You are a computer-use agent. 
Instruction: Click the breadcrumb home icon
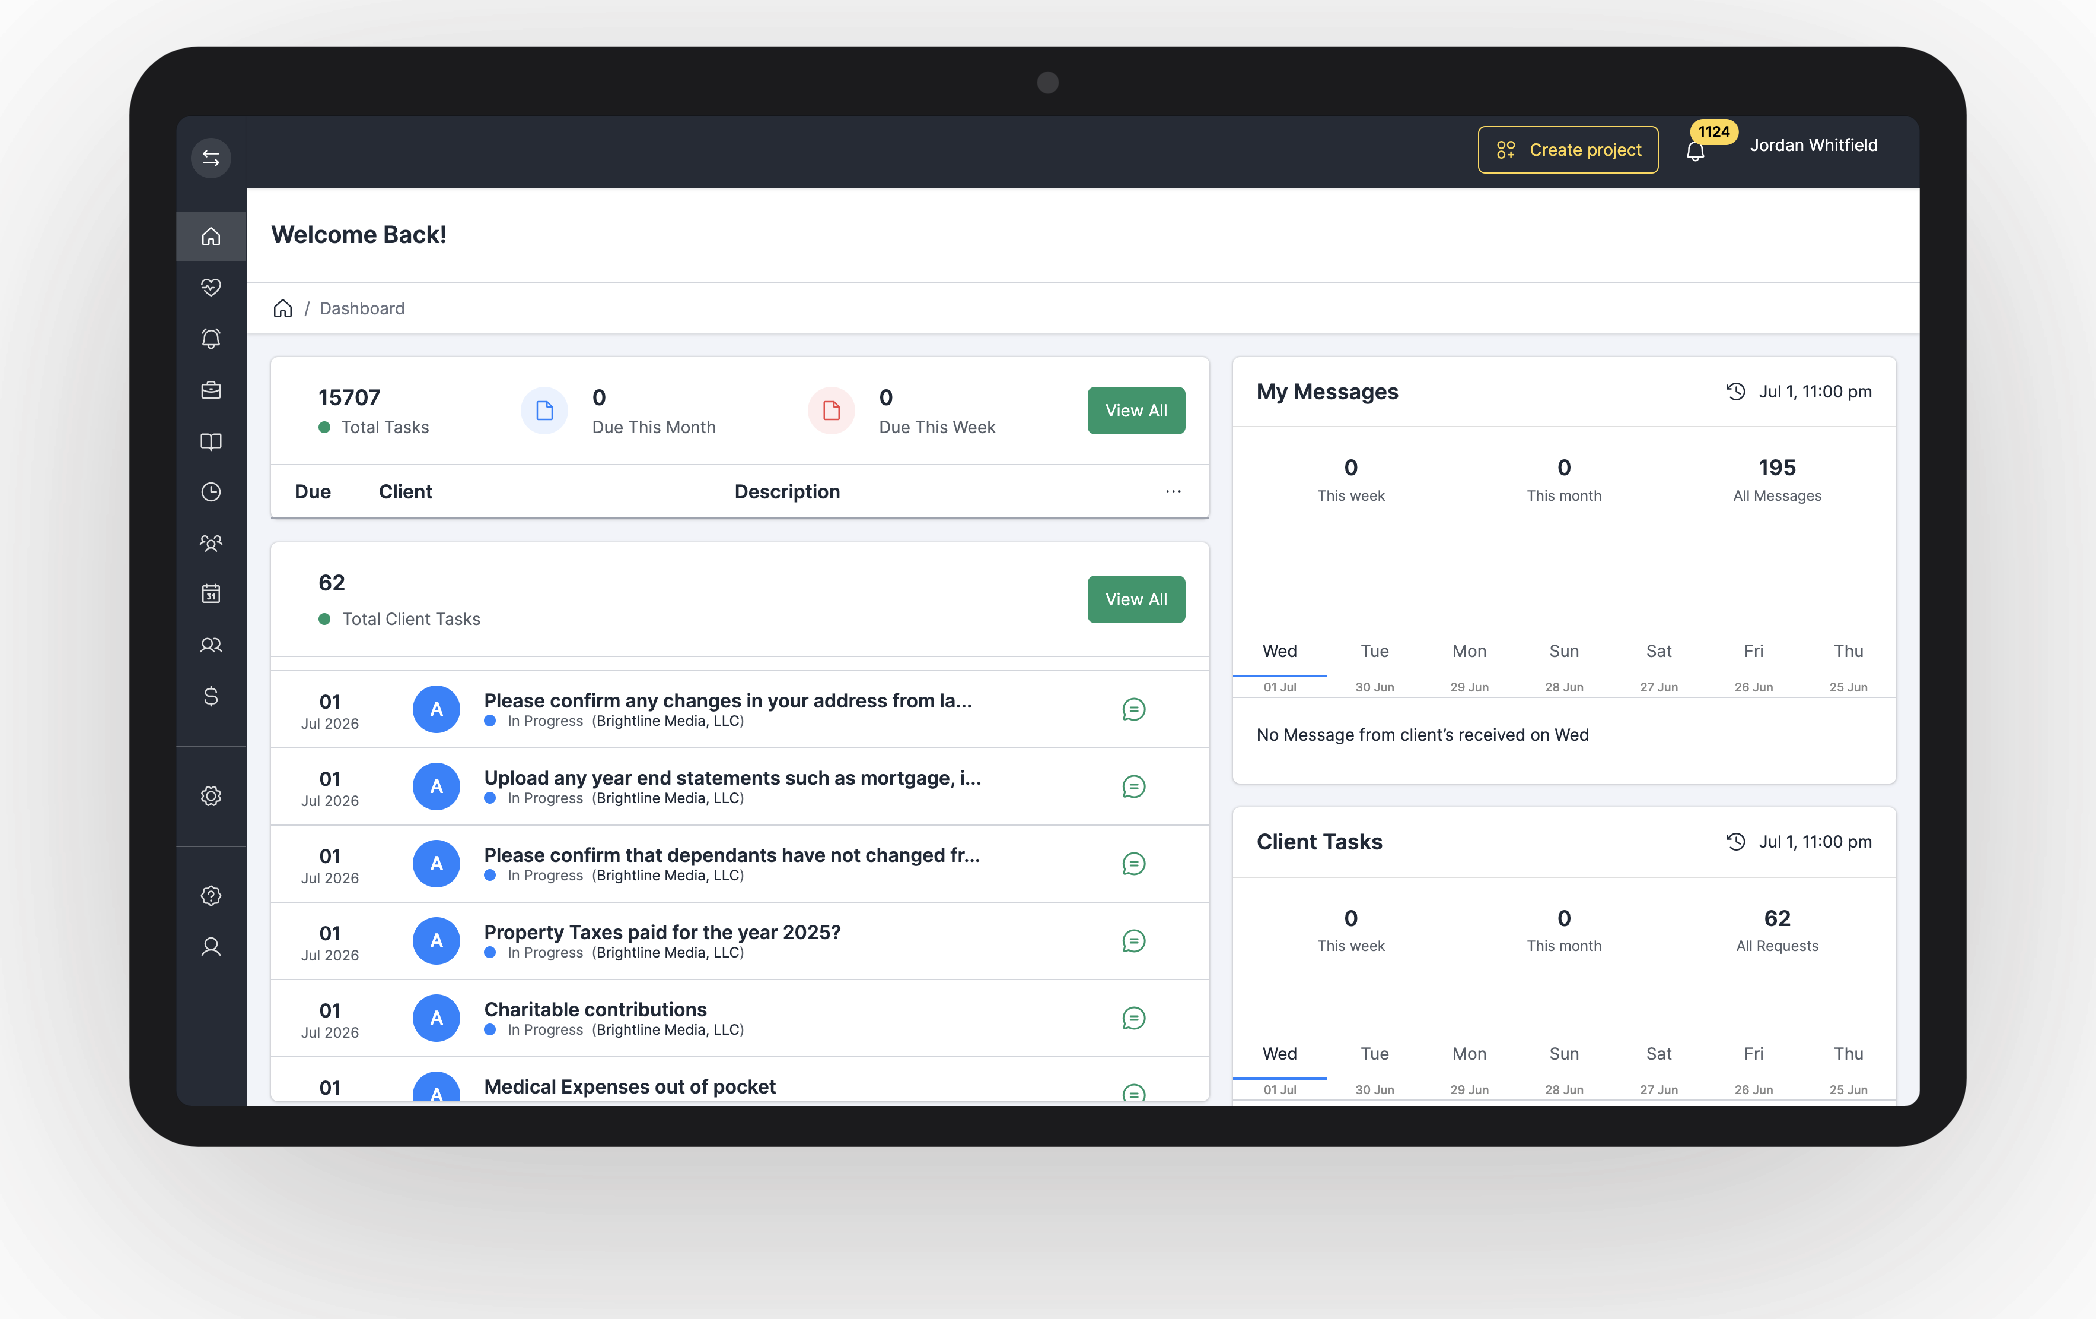[x=283, y=308]
